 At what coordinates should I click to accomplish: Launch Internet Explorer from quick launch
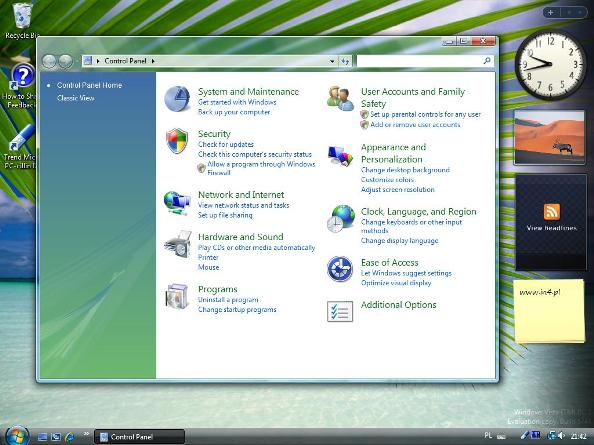tap(69, 437)
